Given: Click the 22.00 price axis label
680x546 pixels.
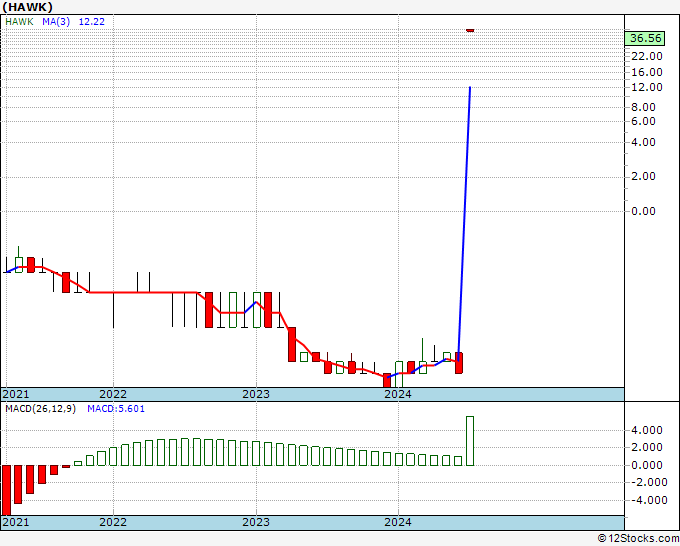Looking at the screenshot, I should [647, 56].
